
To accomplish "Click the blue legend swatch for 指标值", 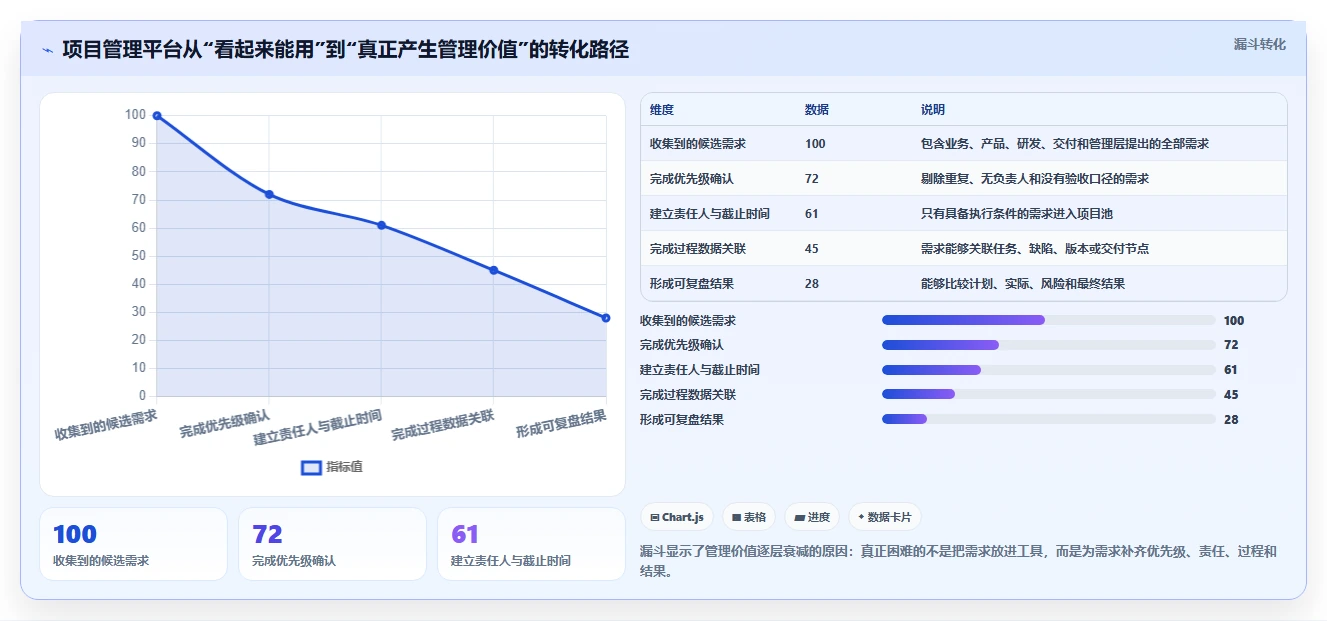I will [311, 467].
